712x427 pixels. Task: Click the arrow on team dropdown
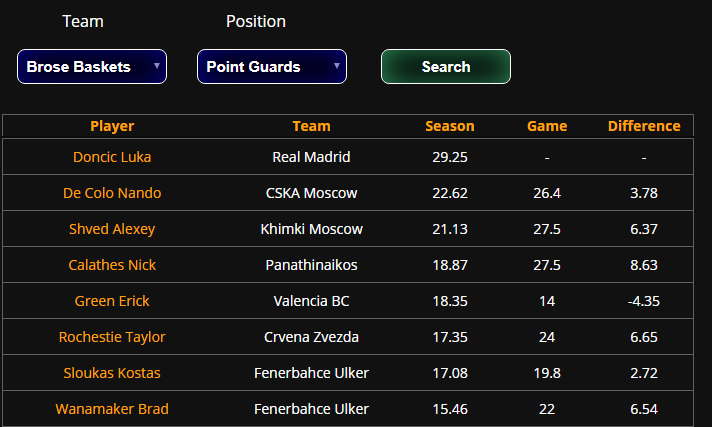coord(157,66)
